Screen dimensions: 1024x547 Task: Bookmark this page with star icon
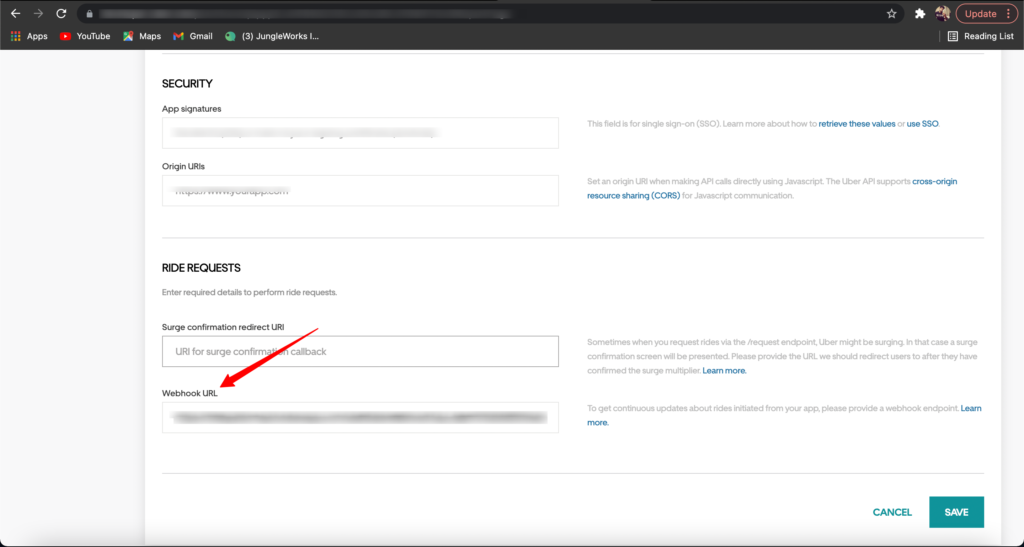click(x=891, y=14)
